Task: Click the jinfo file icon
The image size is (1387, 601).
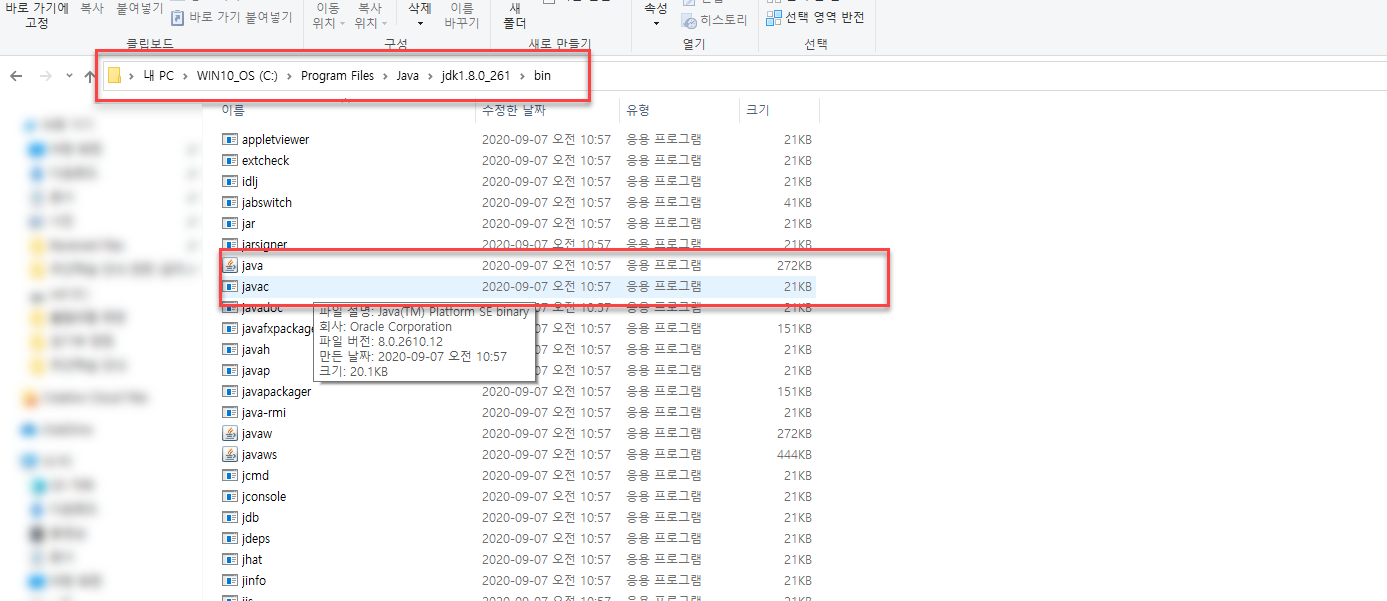Action: [x=230, y=581]
